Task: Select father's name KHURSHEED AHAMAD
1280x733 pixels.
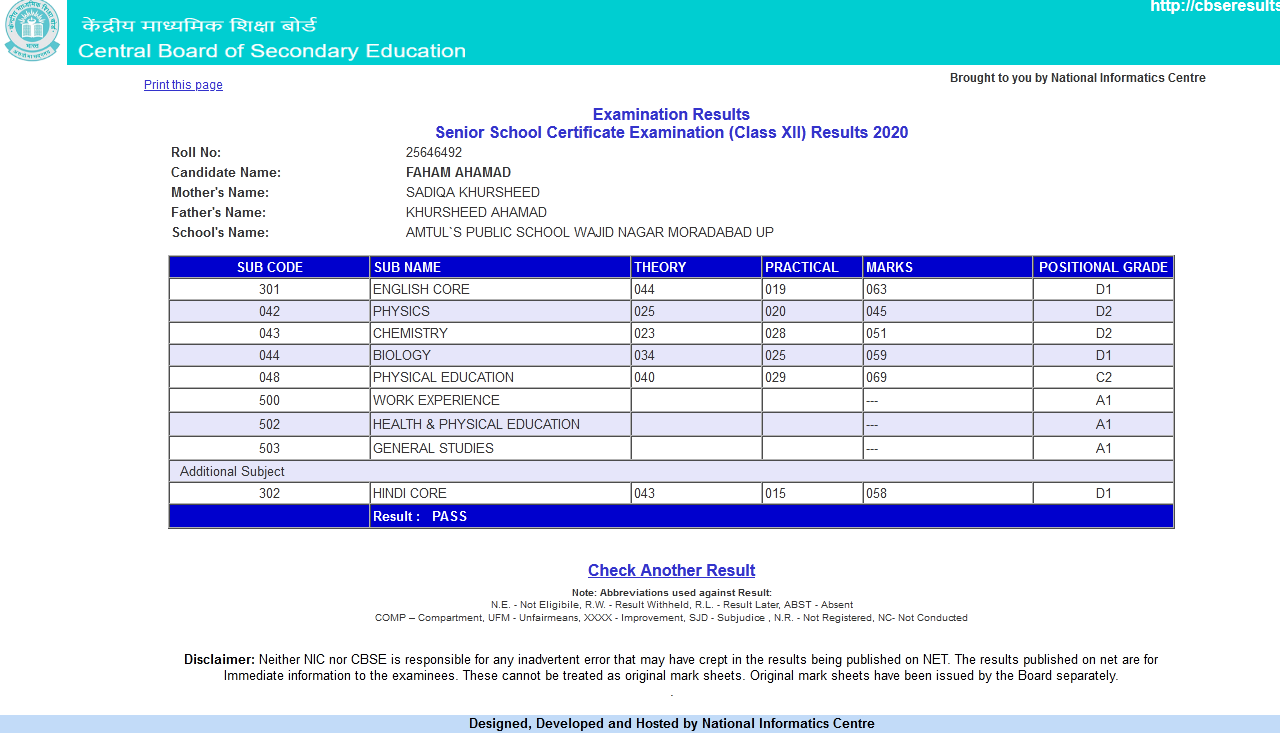Action: pyautogui.click(x=476, y=213)
